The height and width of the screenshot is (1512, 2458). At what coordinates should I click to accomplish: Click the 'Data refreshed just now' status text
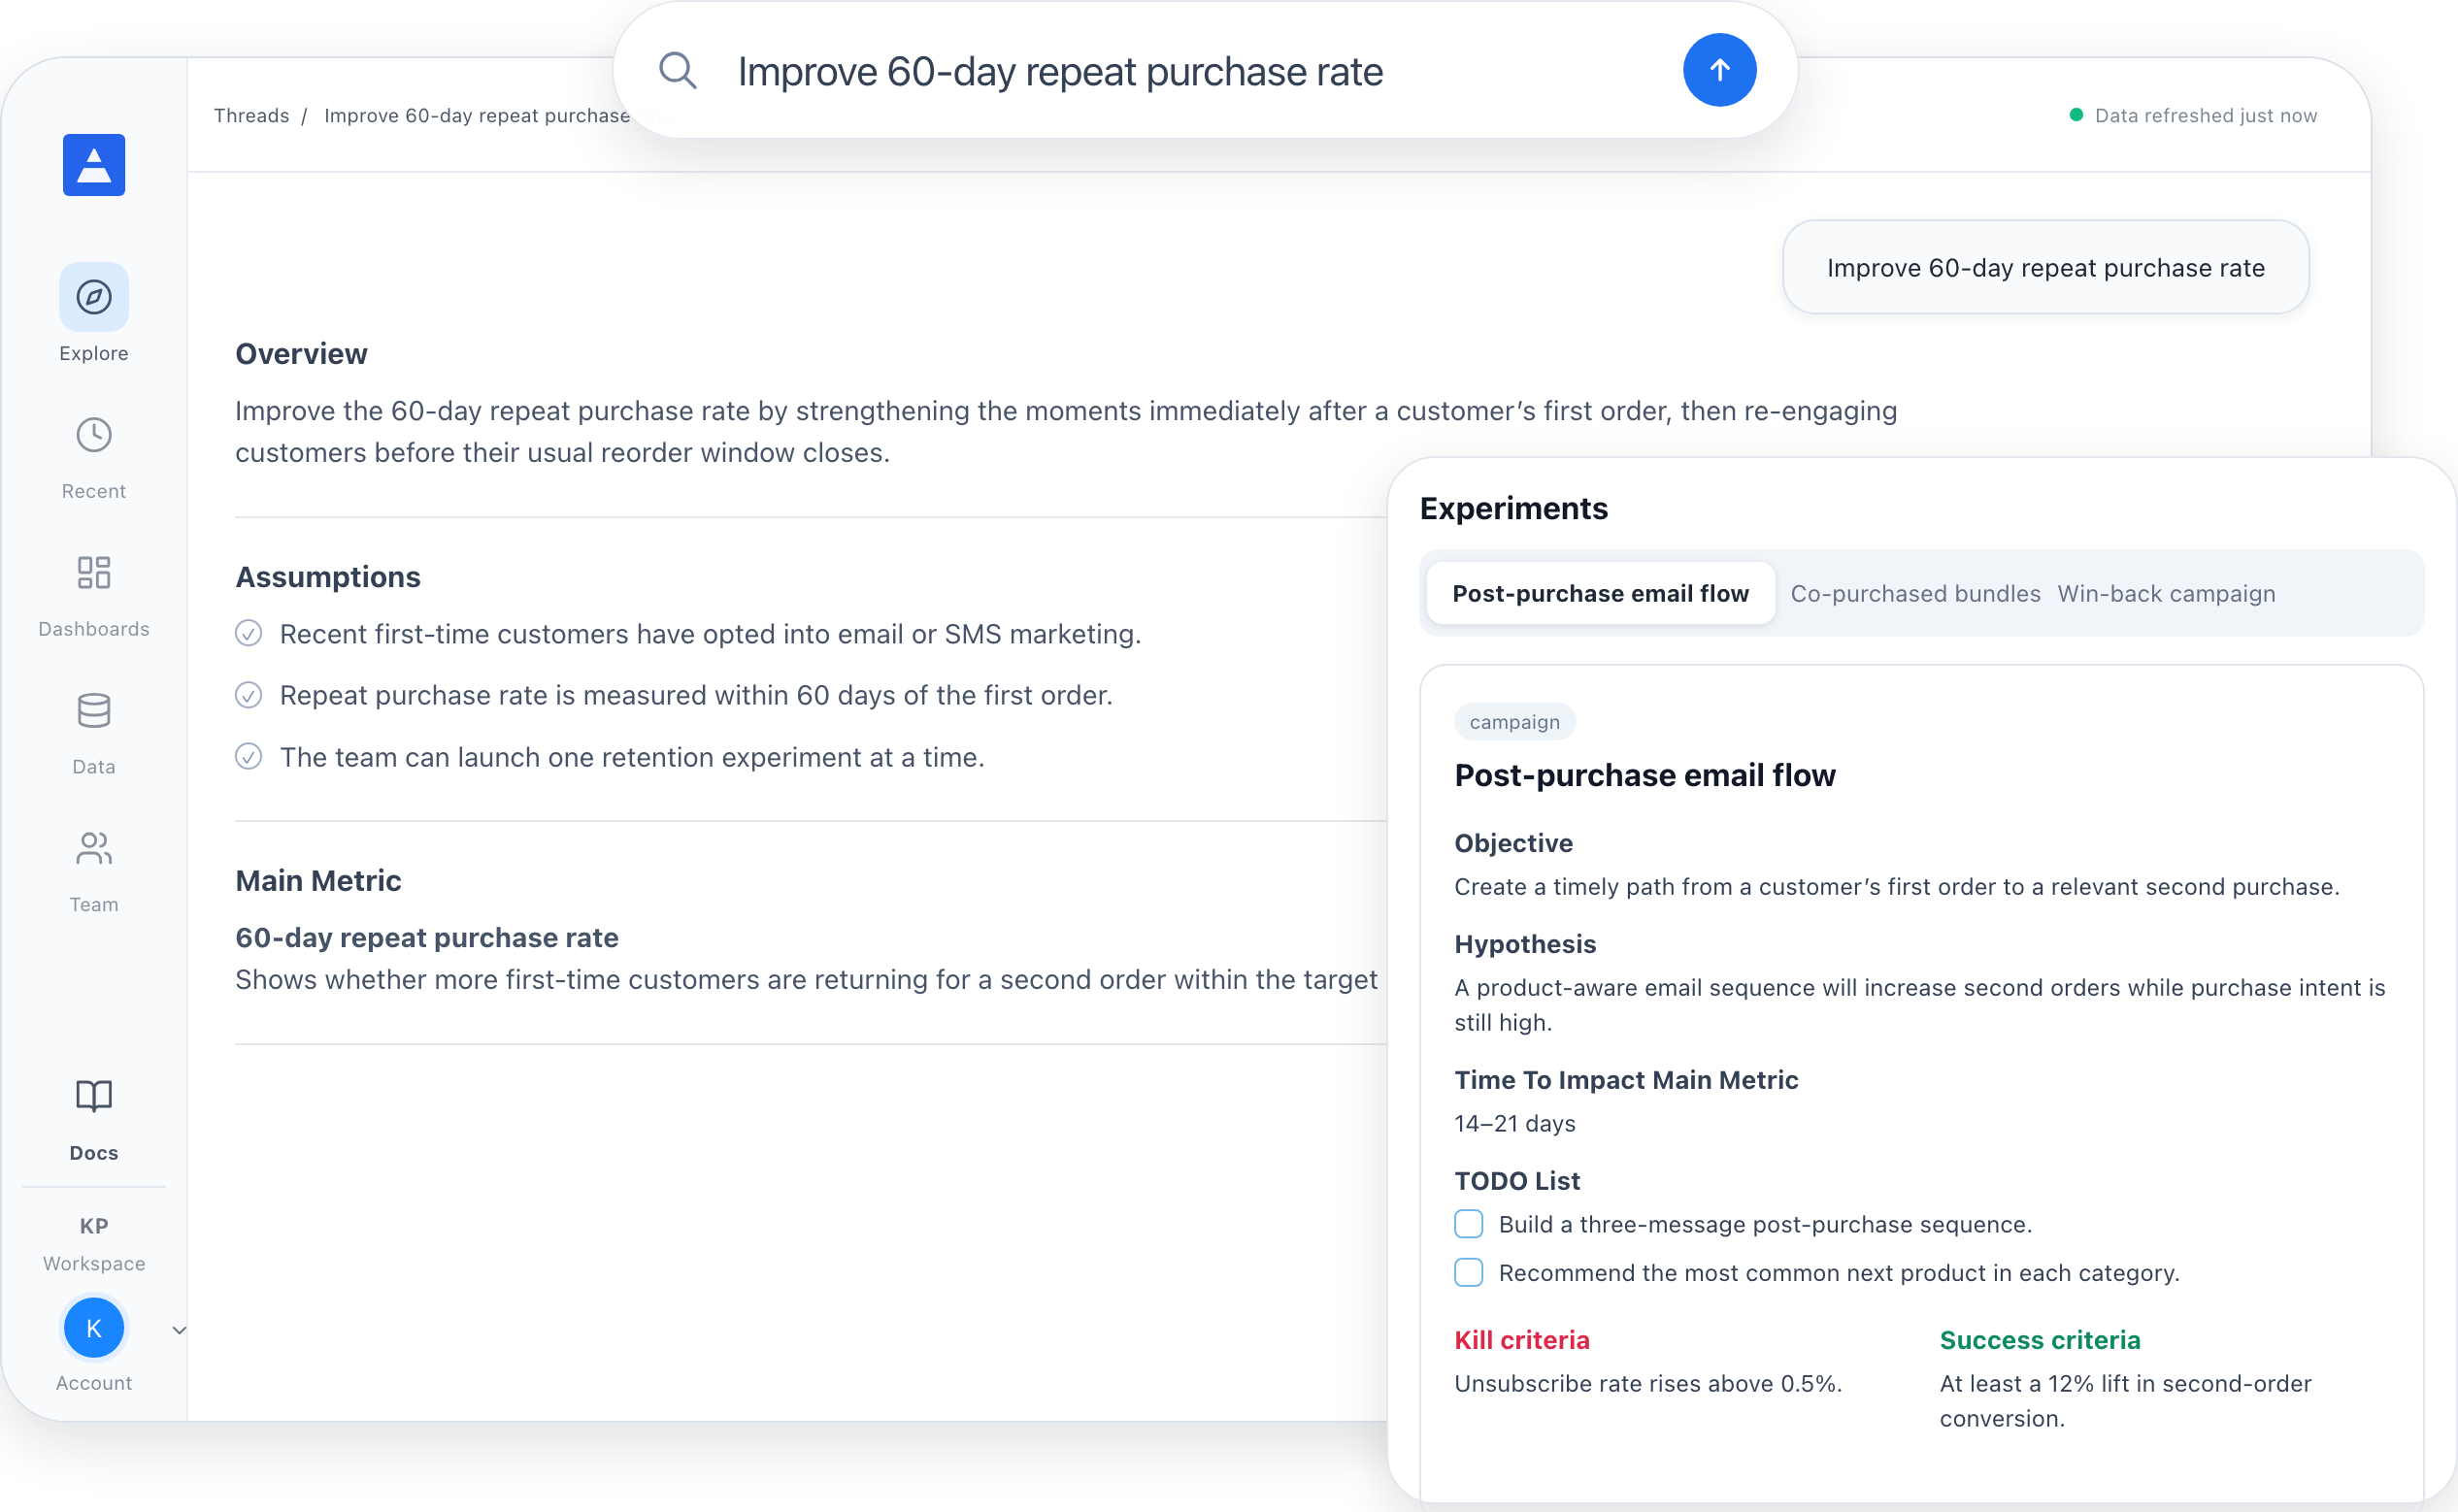pyautogui.click(x=2205, y=116)
